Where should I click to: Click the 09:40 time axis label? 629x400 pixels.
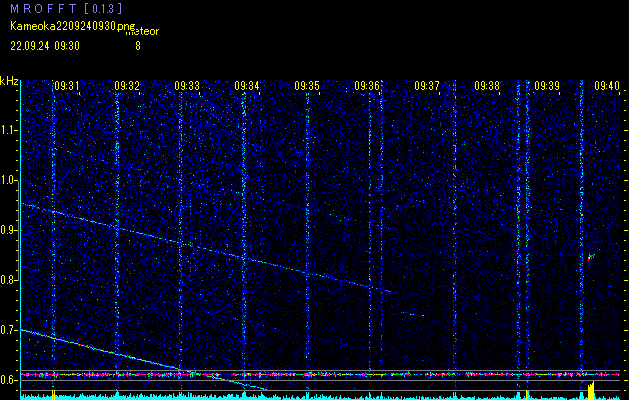click(x=607, y=85)
